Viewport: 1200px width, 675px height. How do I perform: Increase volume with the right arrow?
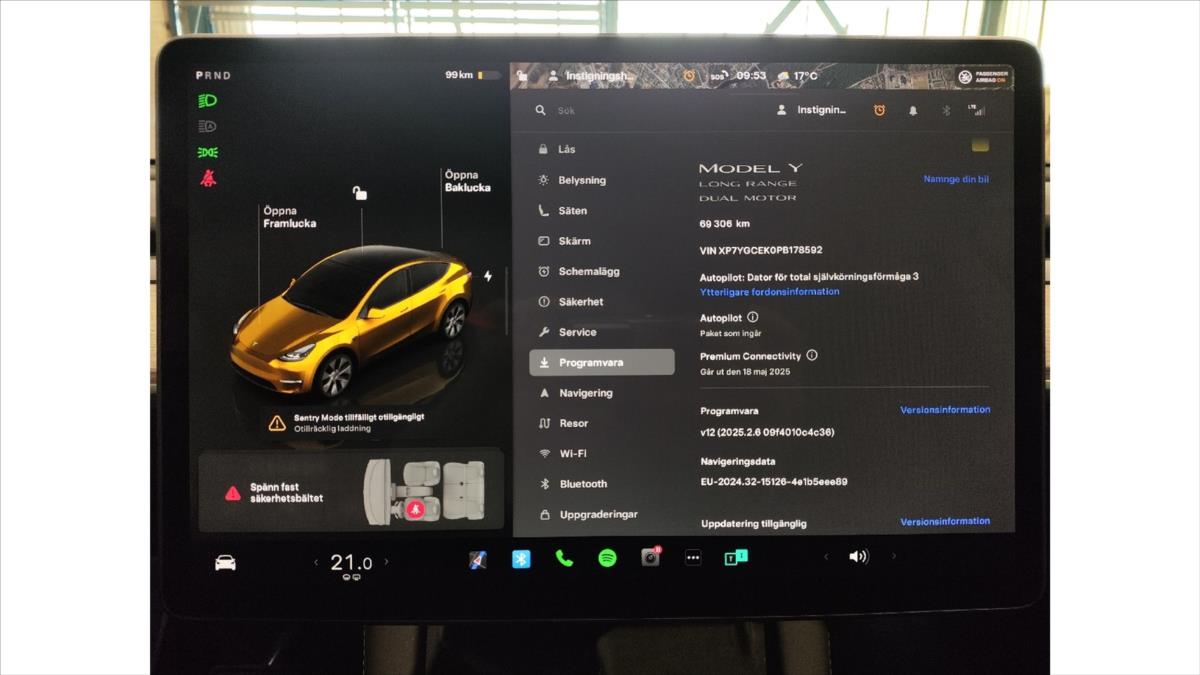(x=894, y=557)
